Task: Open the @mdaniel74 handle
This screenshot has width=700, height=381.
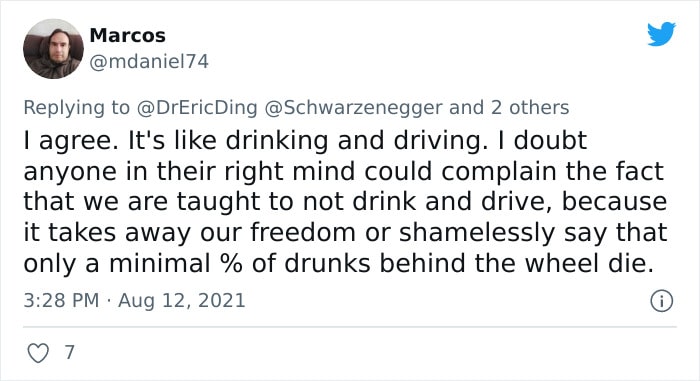Action: (149, 62)
